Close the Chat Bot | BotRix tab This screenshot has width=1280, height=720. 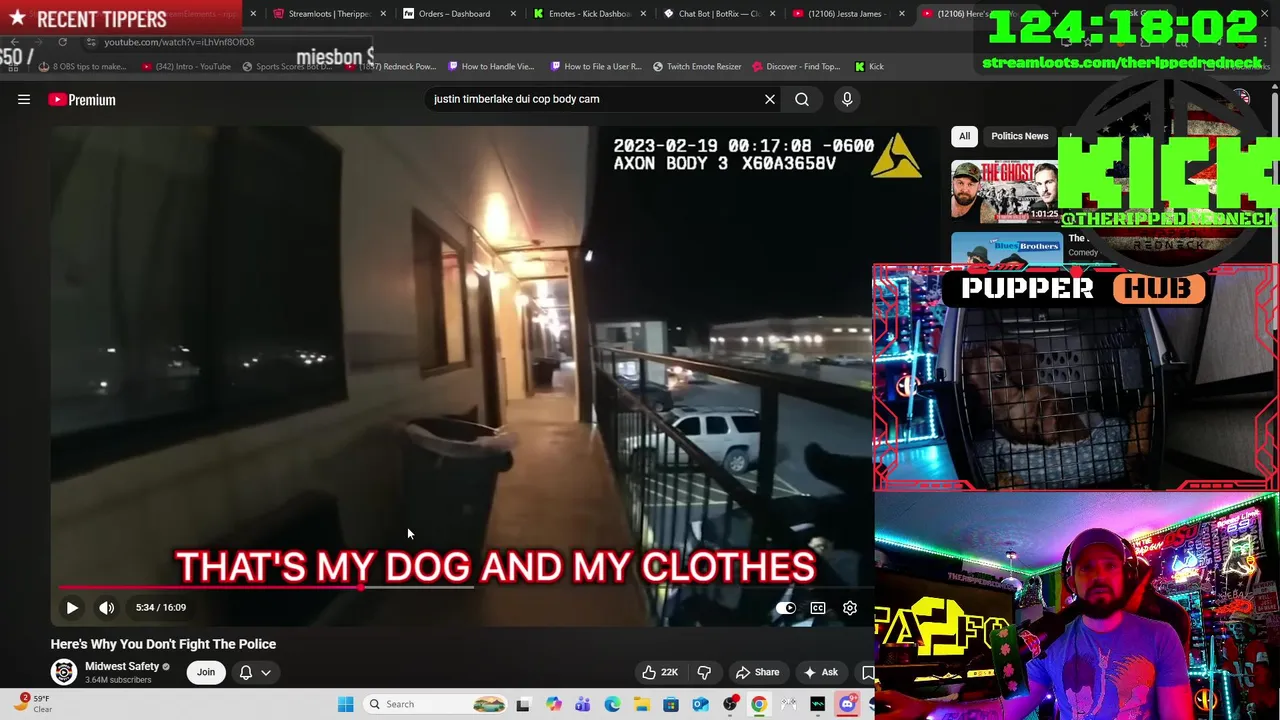pos(773,14)
